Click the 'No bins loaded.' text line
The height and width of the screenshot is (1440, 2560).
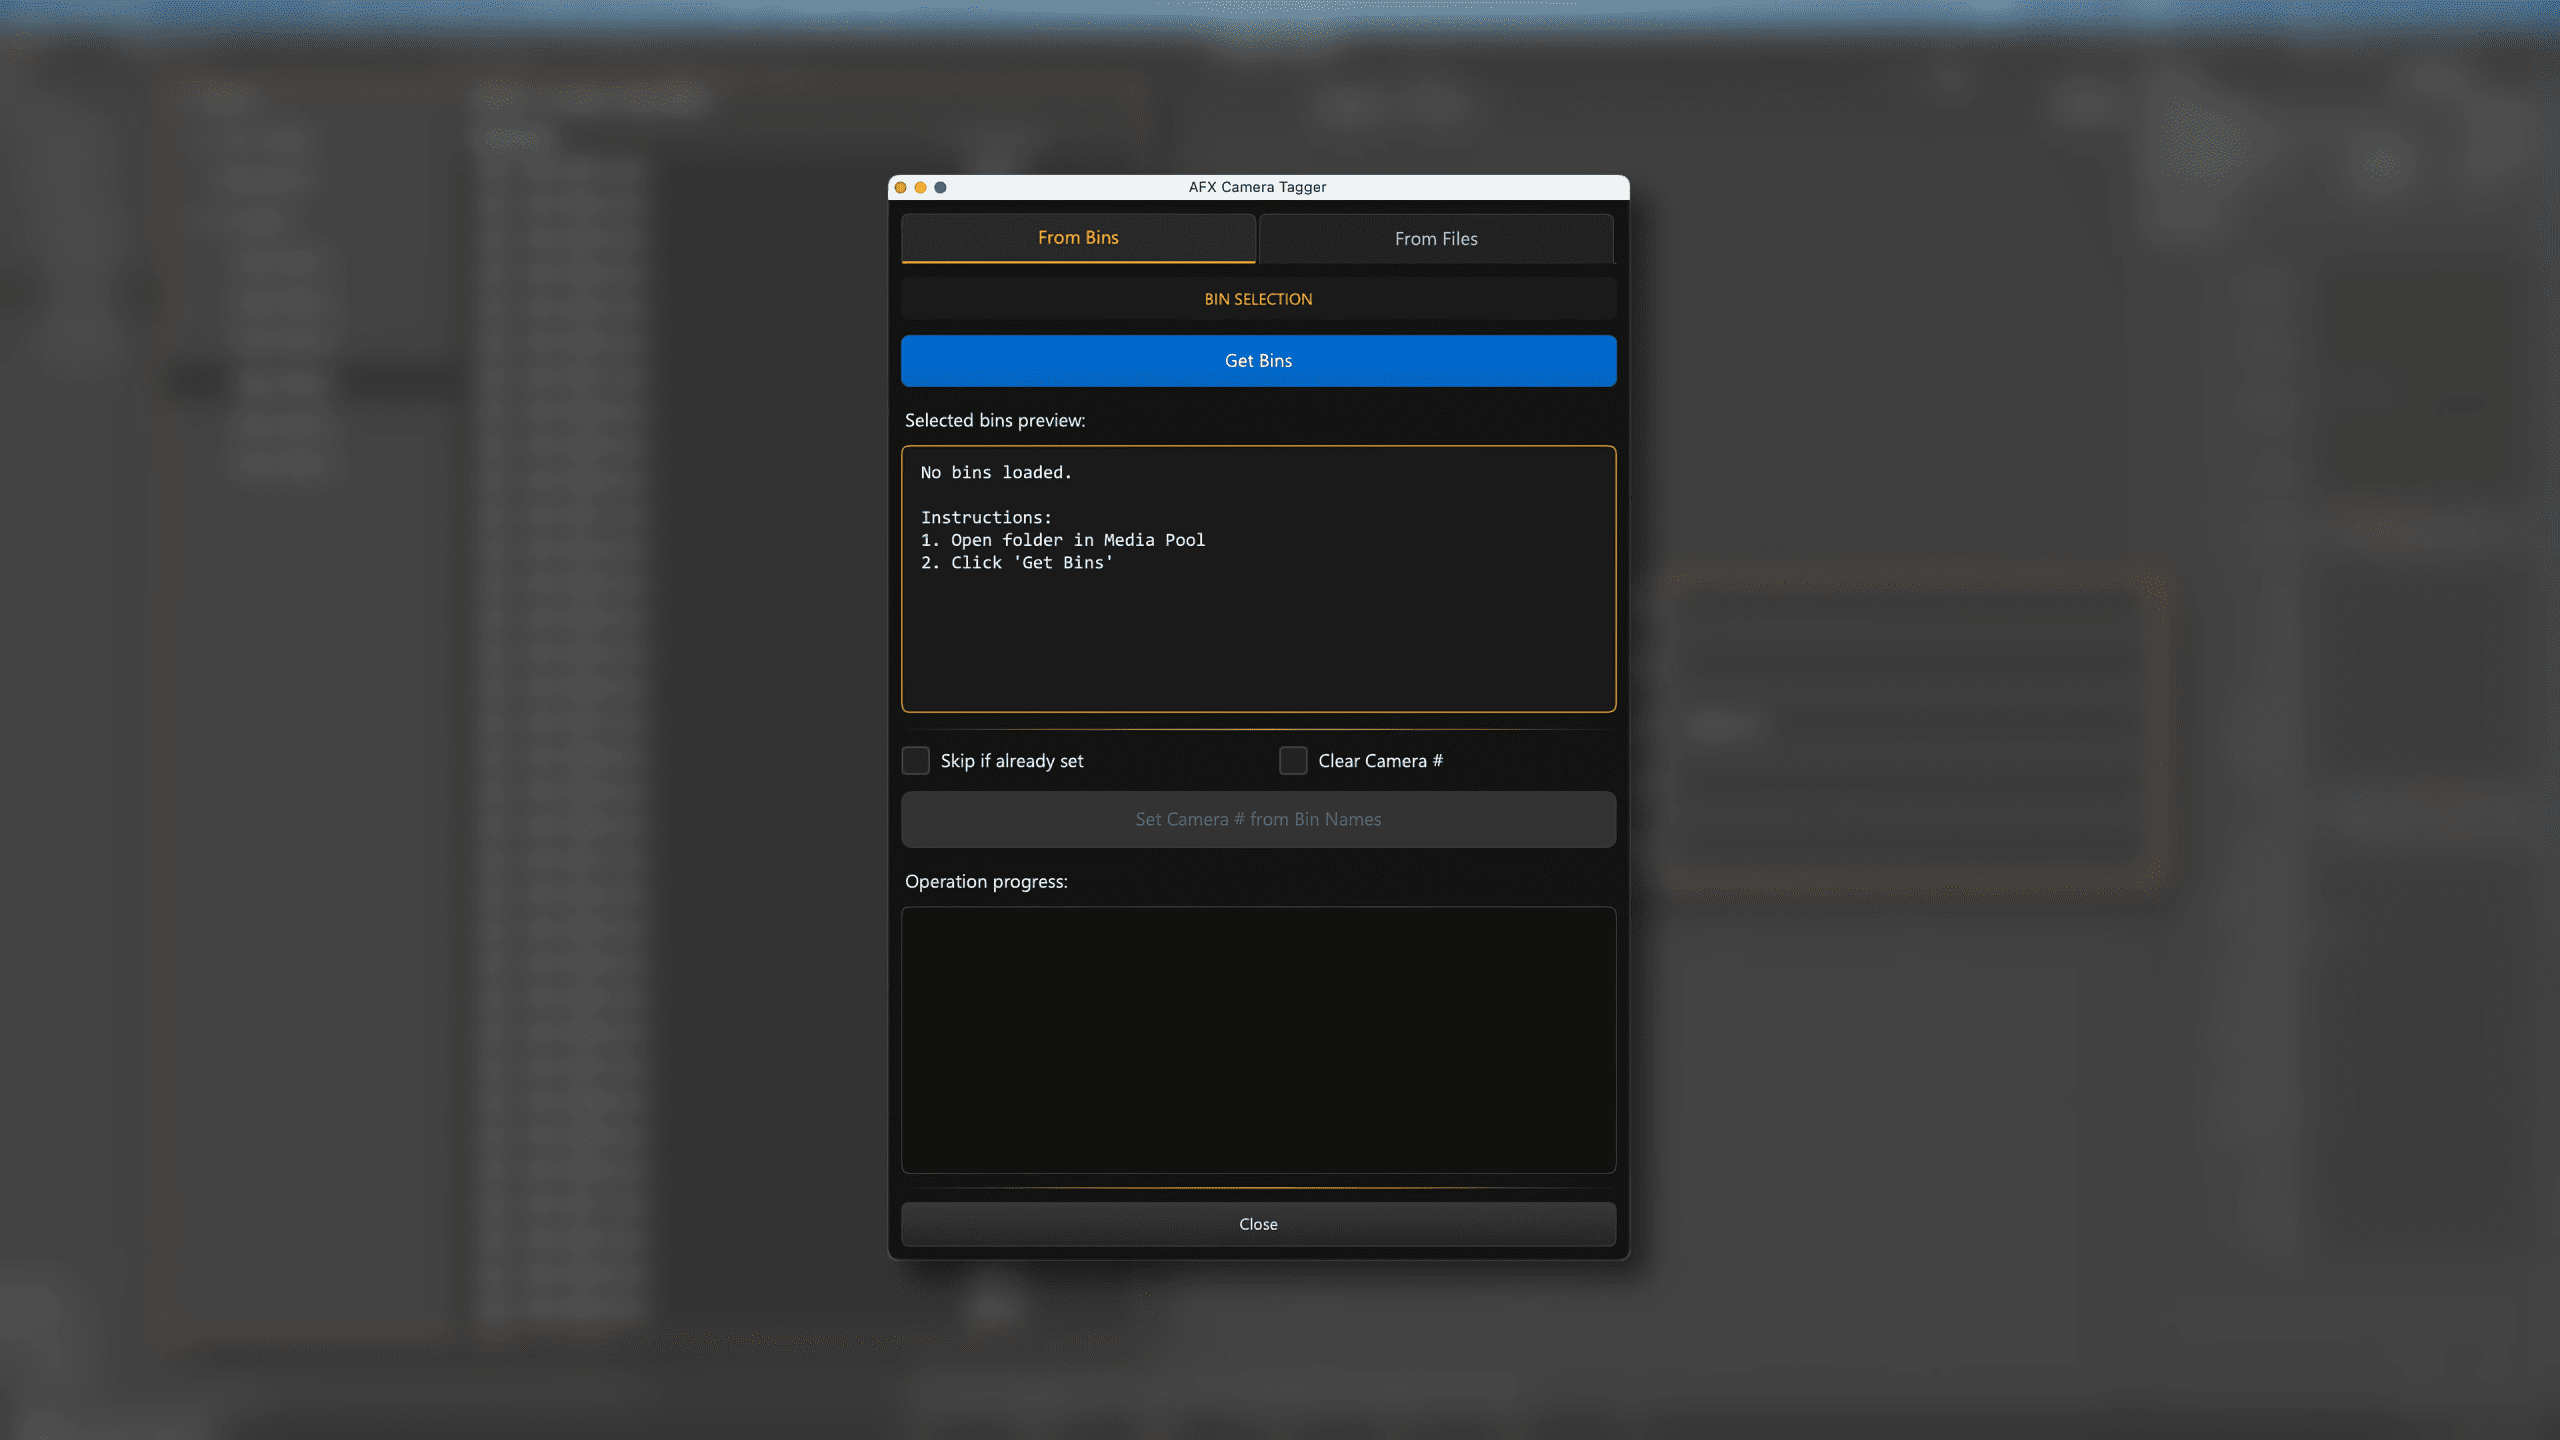click(995, 473)
